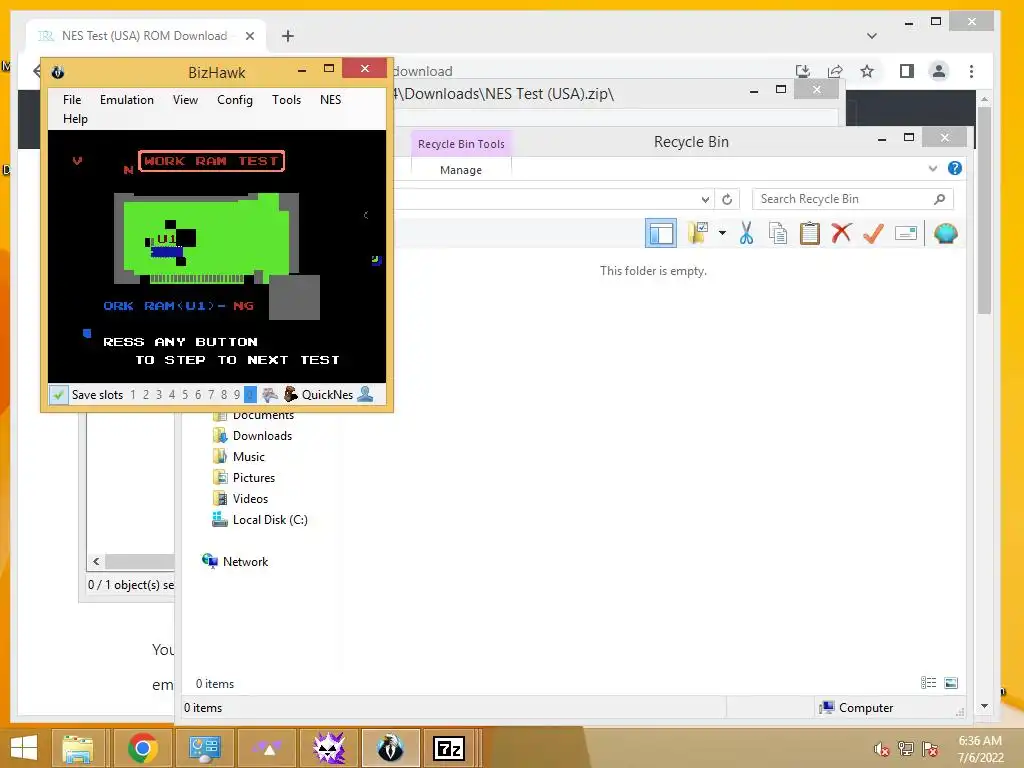Viewport: 1024px width, 768px height.
Task: Click the Chrome download page icon
Action: click(803, 71)
